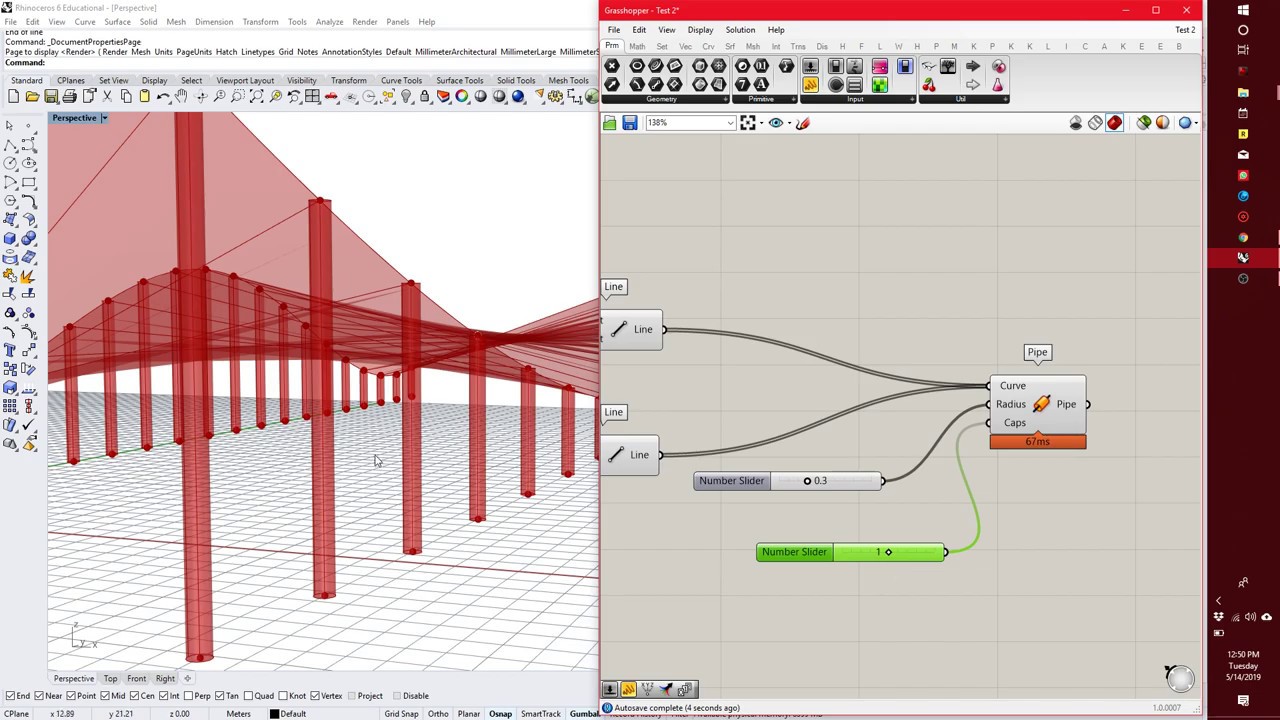This screenshot has width=1280, height=720.
Task: Switch to the Top viewport tab
Action: pyautogui.click(x=110, y=679)
